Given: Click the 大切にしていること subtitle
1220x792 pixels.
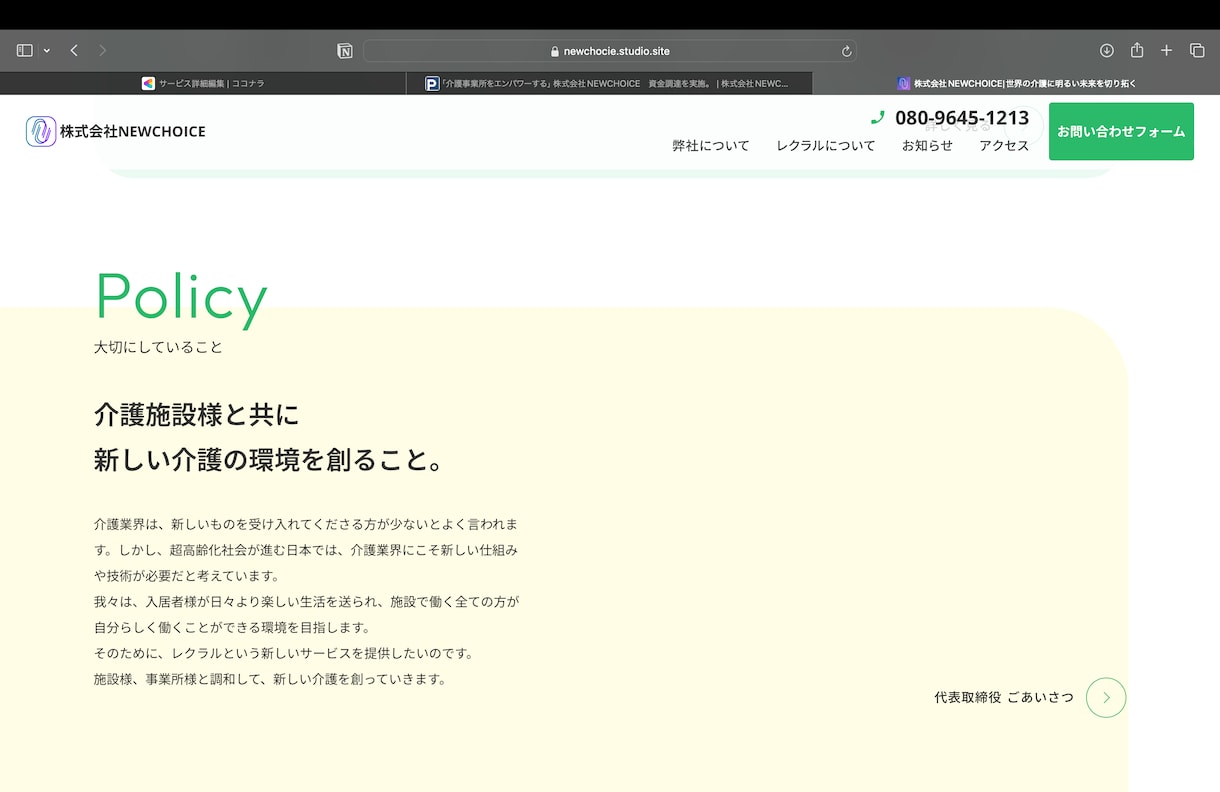Looking at the screenshot, I should [x=158, y=347].
